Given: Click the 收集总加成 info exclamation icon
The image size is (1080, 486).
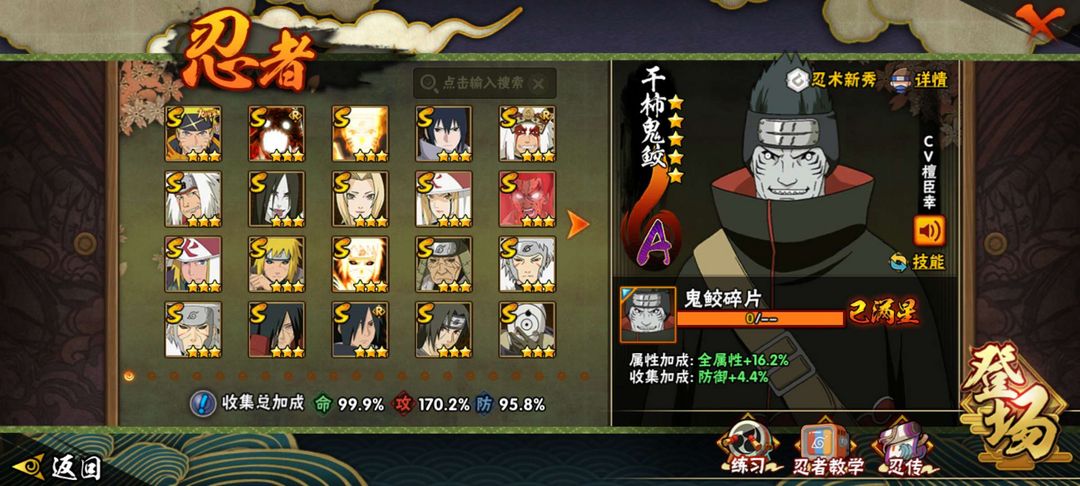Looking at the screenshot, I should (x=203, y=403).
